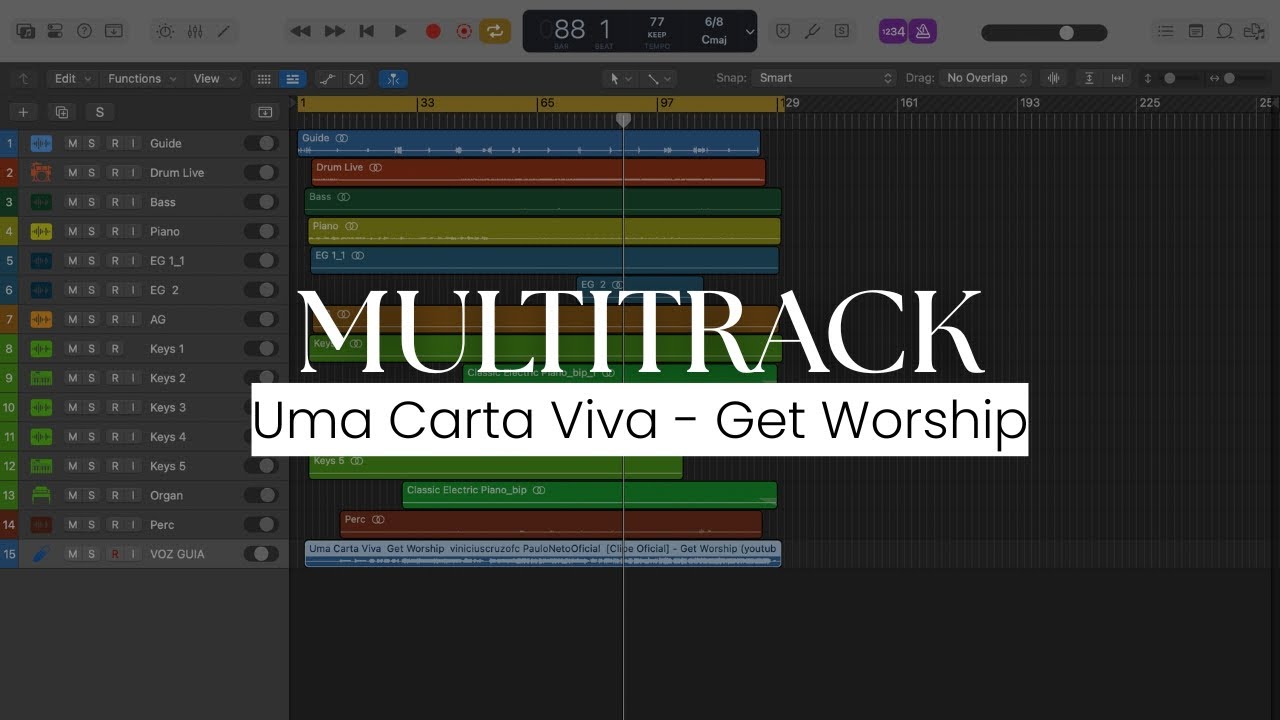Open the List Editors icon
This screenshot has height=720, width=1280.
click(1165, 31)
